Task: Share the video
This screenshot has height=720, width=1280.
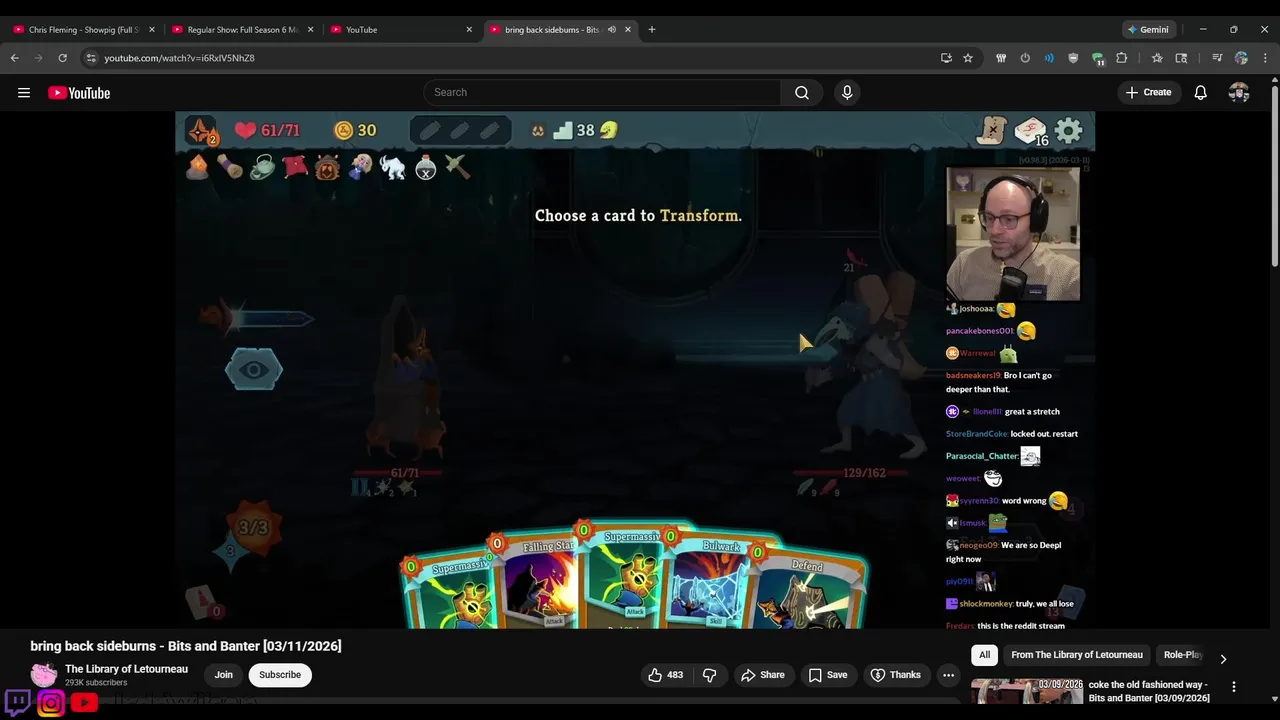Action: coord(763,675)
